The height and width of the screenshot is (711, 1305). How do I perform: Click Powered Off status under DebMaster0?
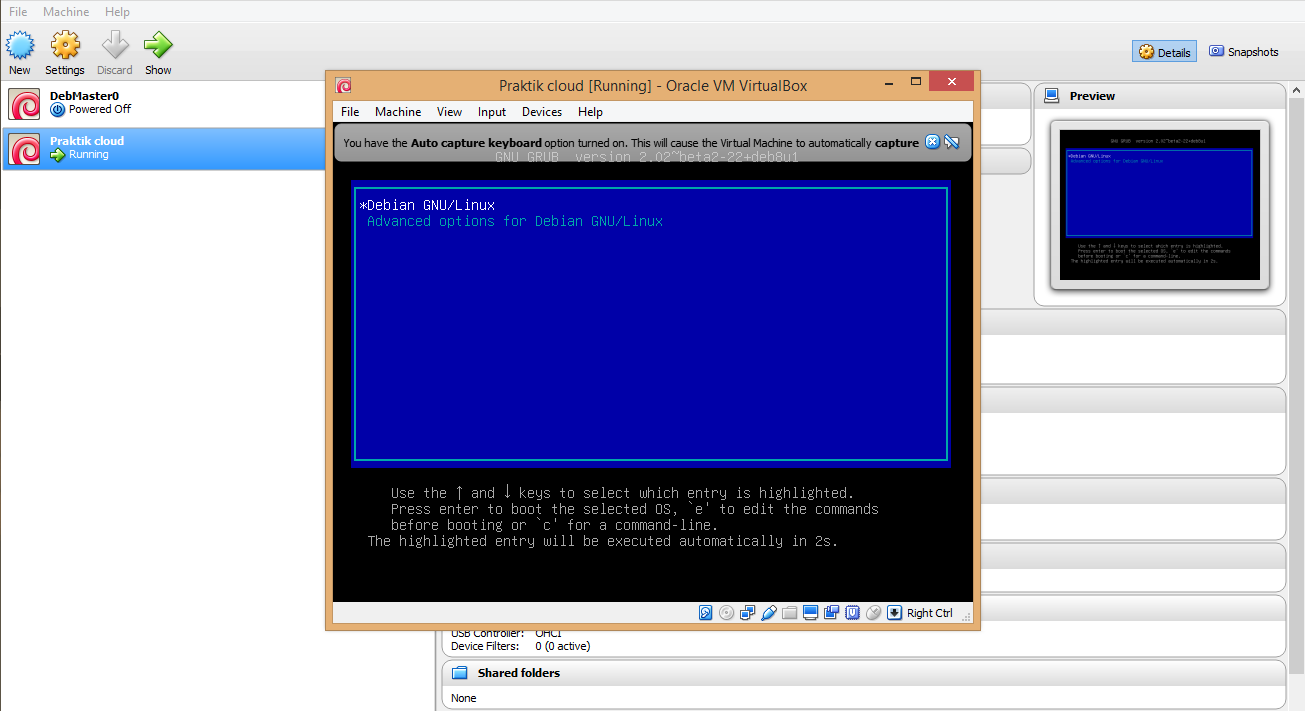(100, 110)
